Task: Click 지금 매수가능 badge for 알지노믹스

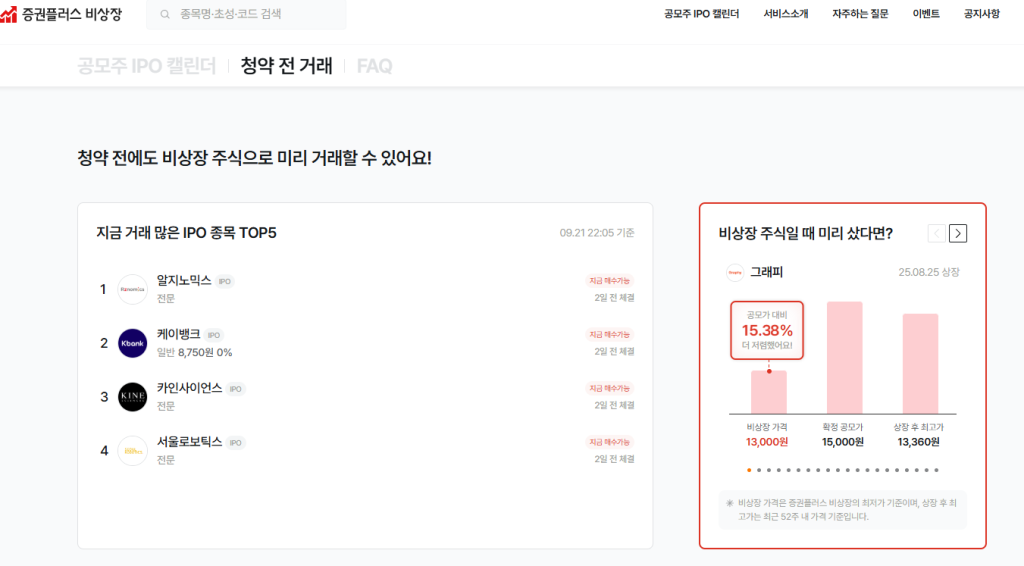Action: 609,281
